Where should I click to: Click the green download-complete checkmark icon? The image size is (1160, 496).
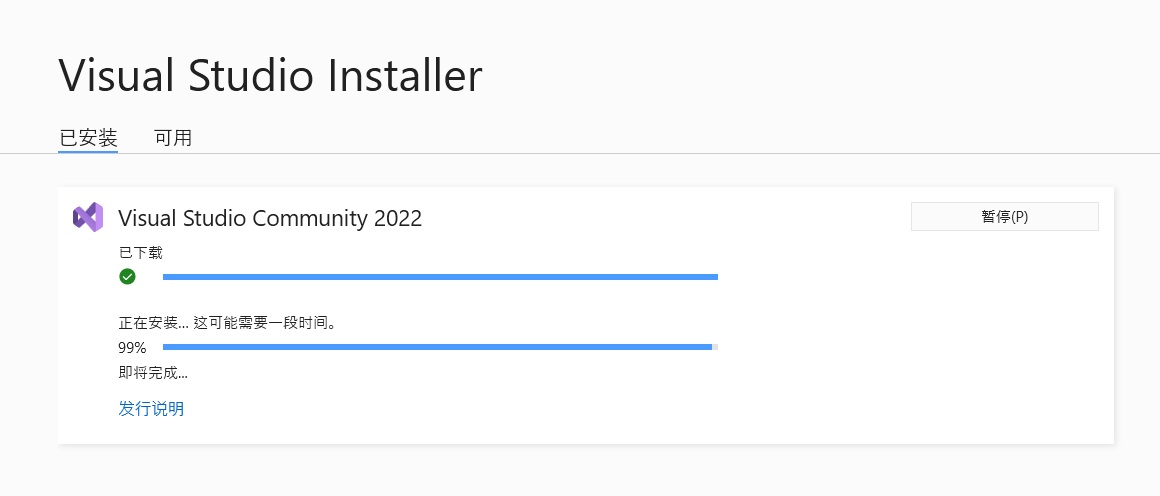127,277
